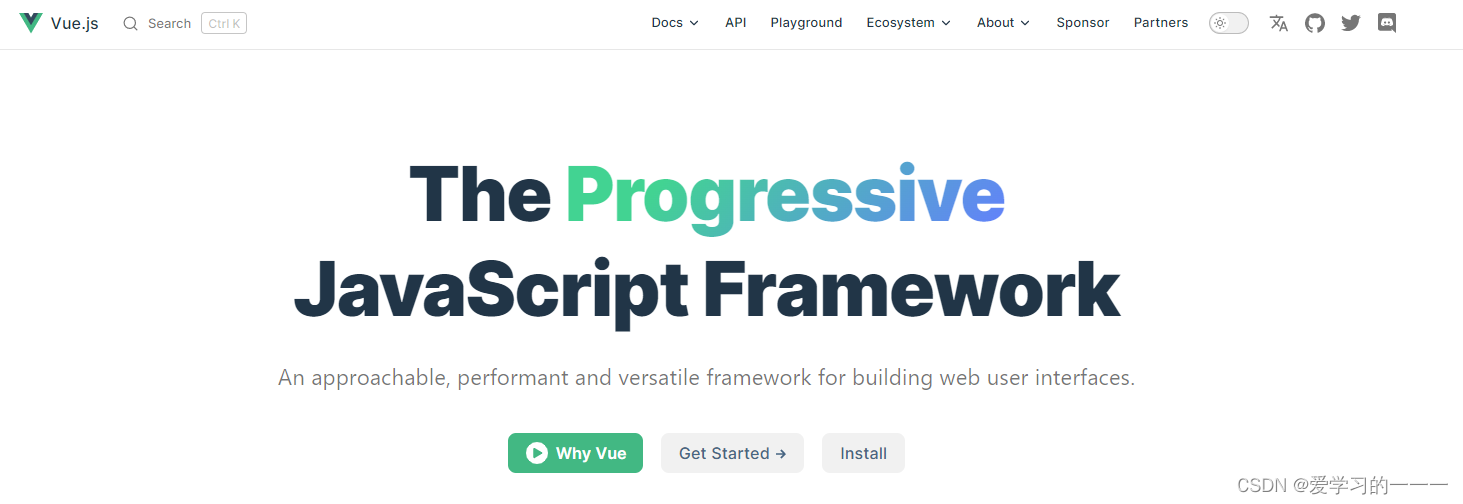
Task: Open the Playground nav item
Action: pos(806,23)
